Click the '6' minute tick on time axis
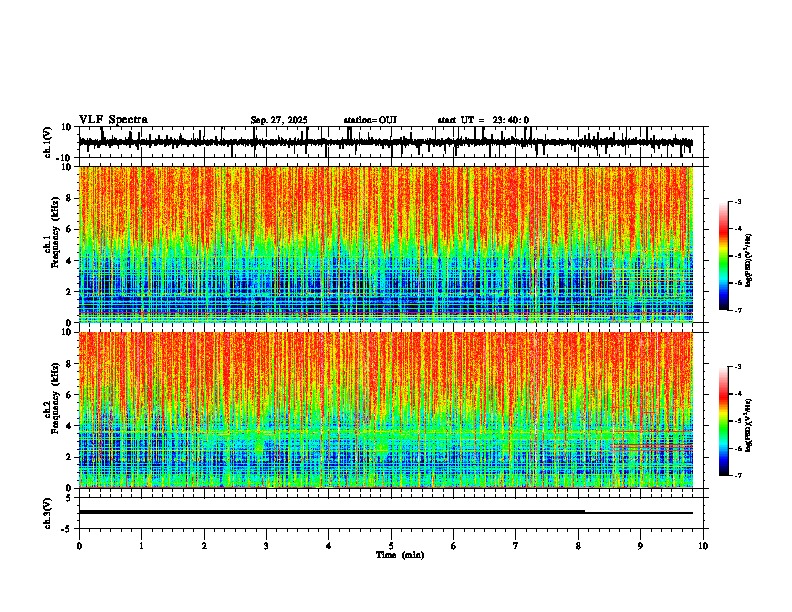The image size is (792, 612). [x=453, y=546]
